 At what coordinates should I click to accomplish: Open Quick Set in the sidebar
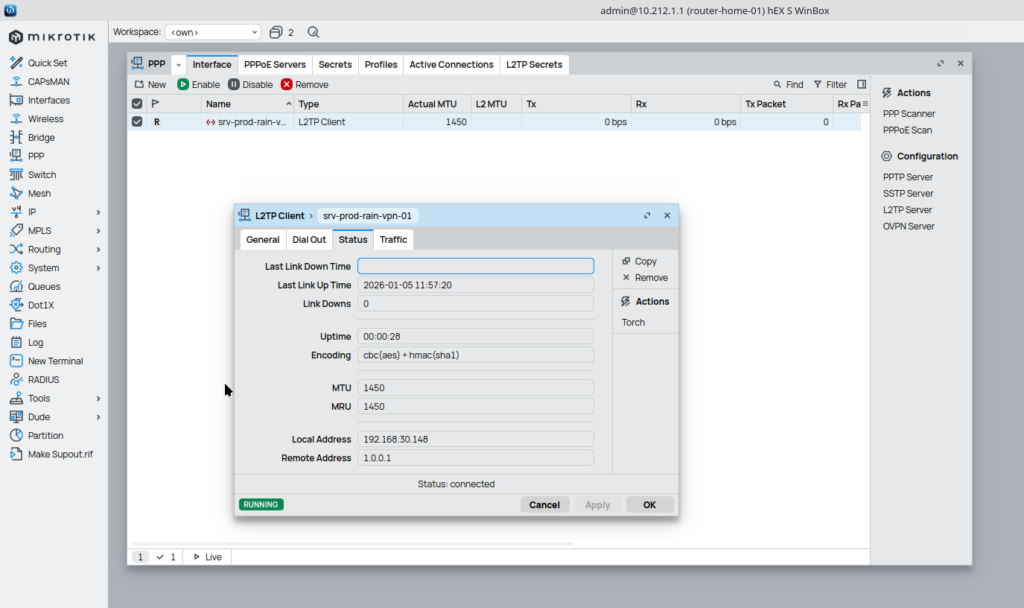click(47, 63)
